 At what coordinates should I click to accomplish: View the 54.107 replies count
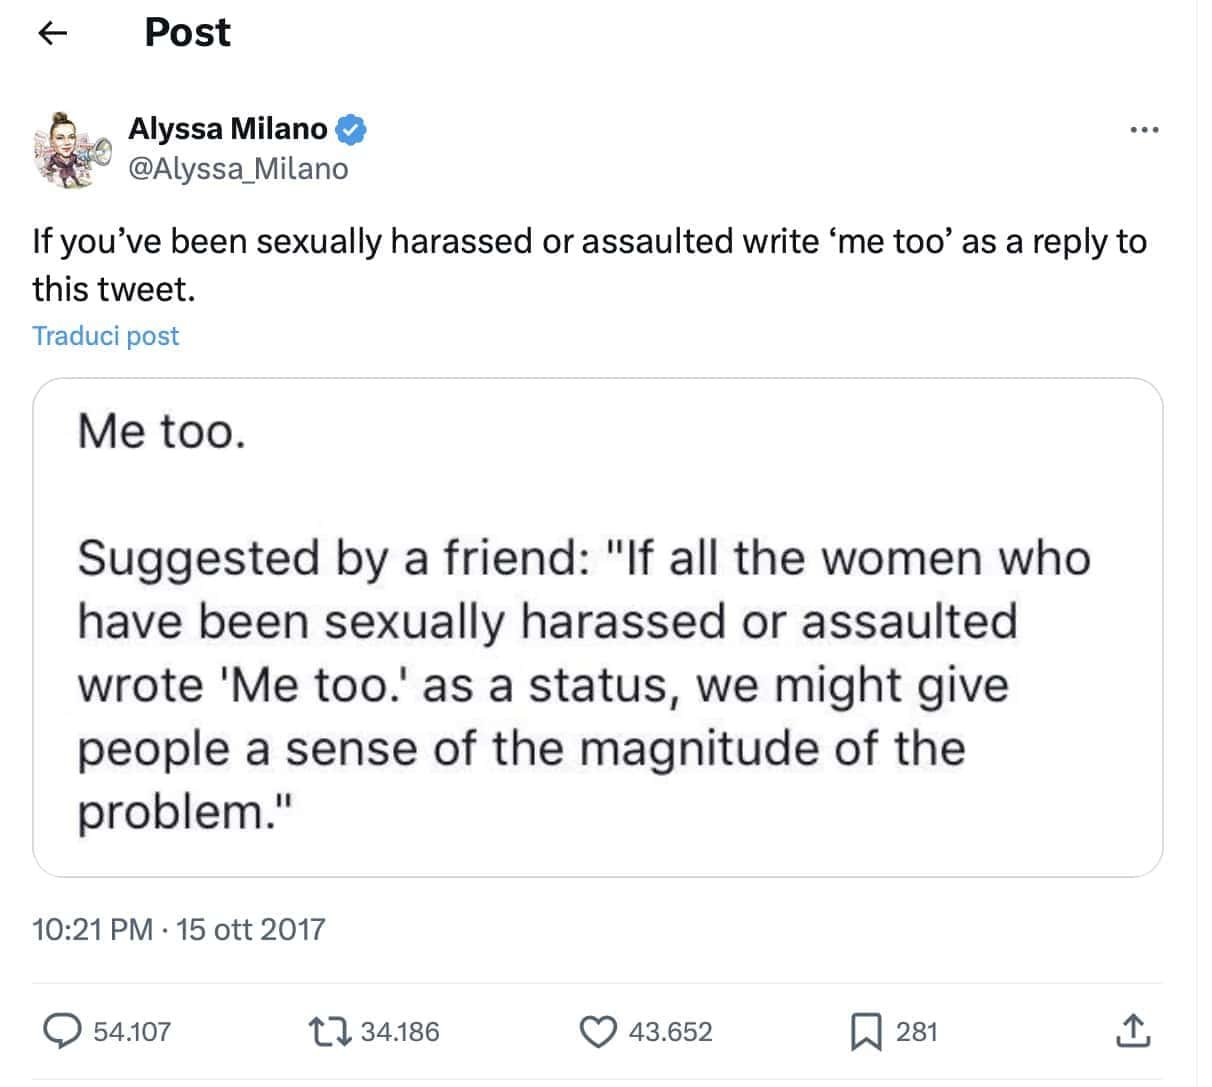click(131, 1031)
